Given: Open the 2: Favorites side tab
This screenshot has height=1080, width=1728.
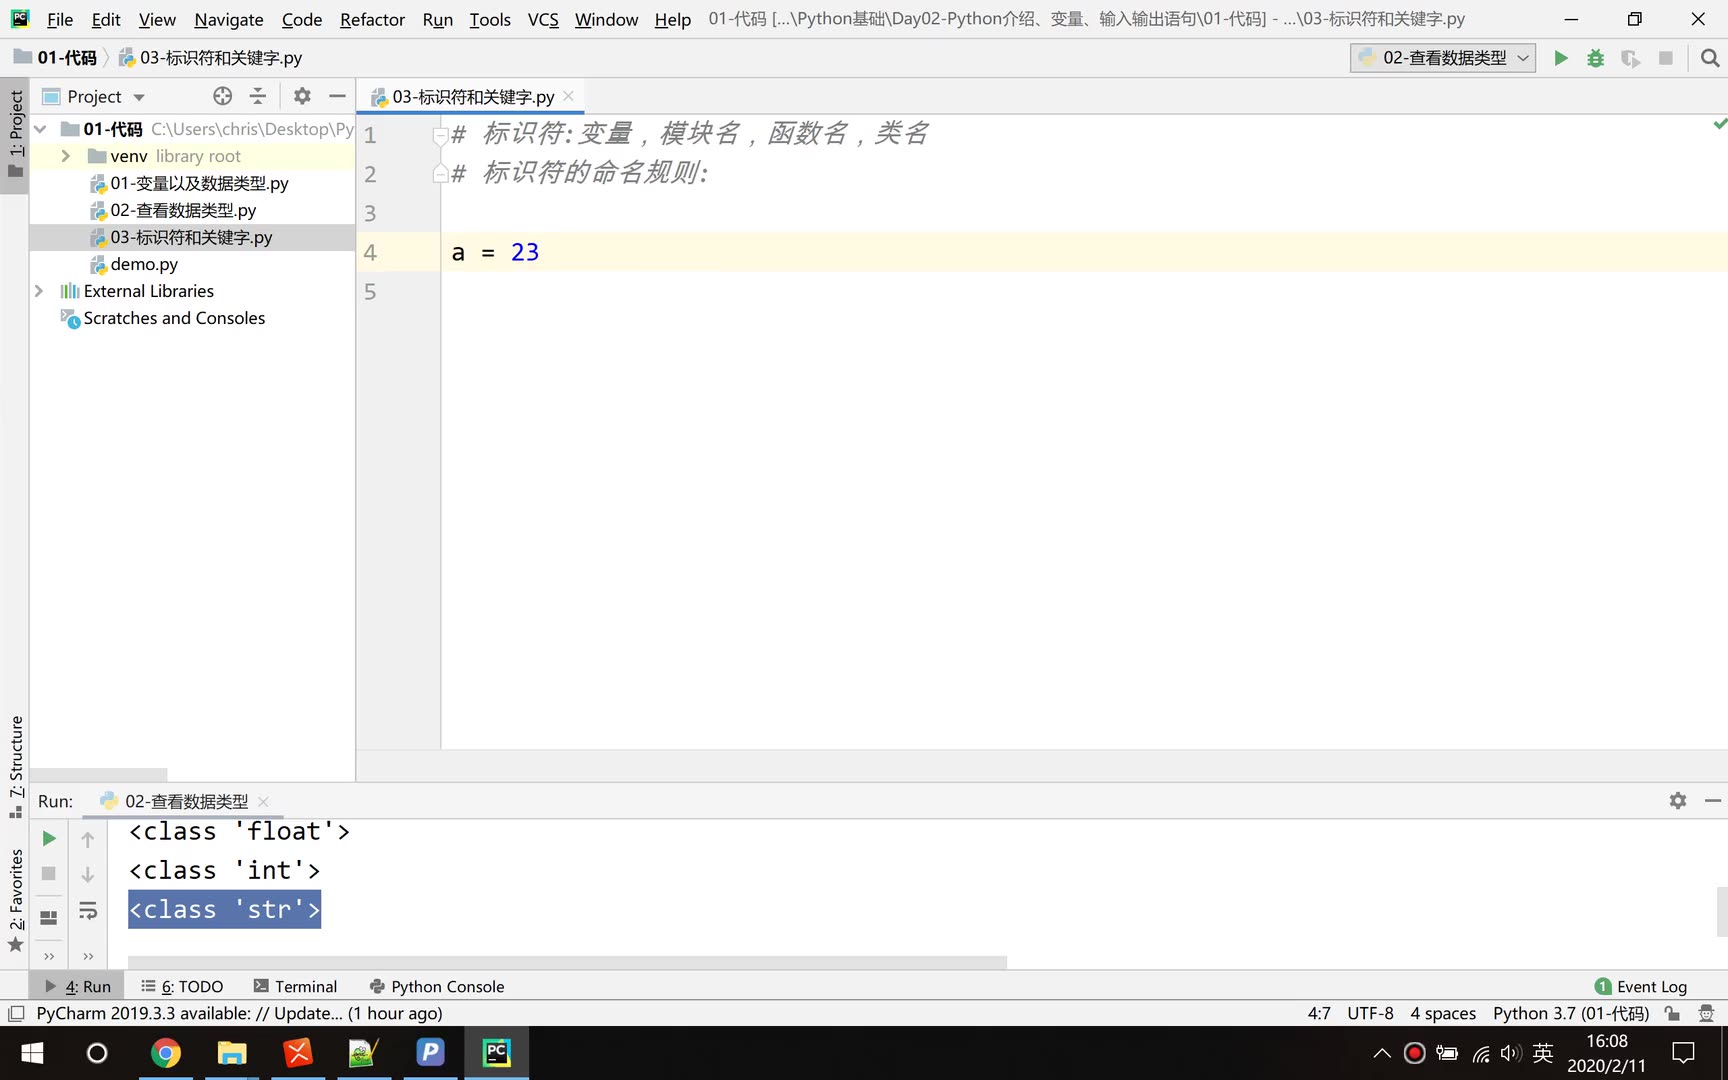Looking at the screenshot, I should click(15, 900).
